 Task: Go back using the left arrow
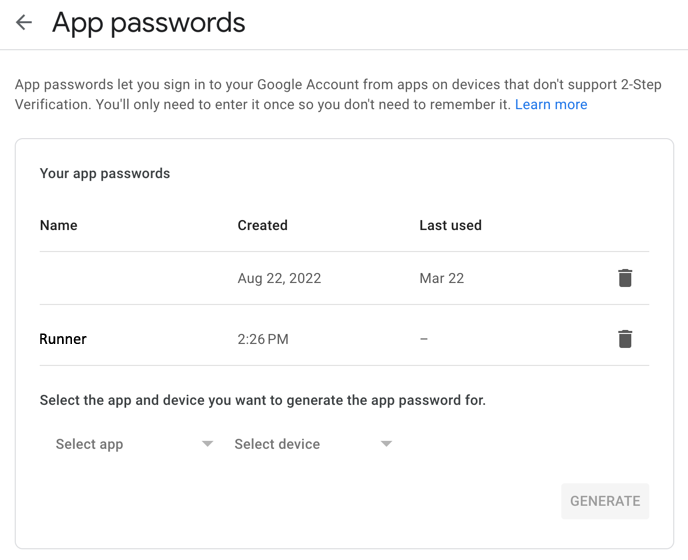click(24, 23)
